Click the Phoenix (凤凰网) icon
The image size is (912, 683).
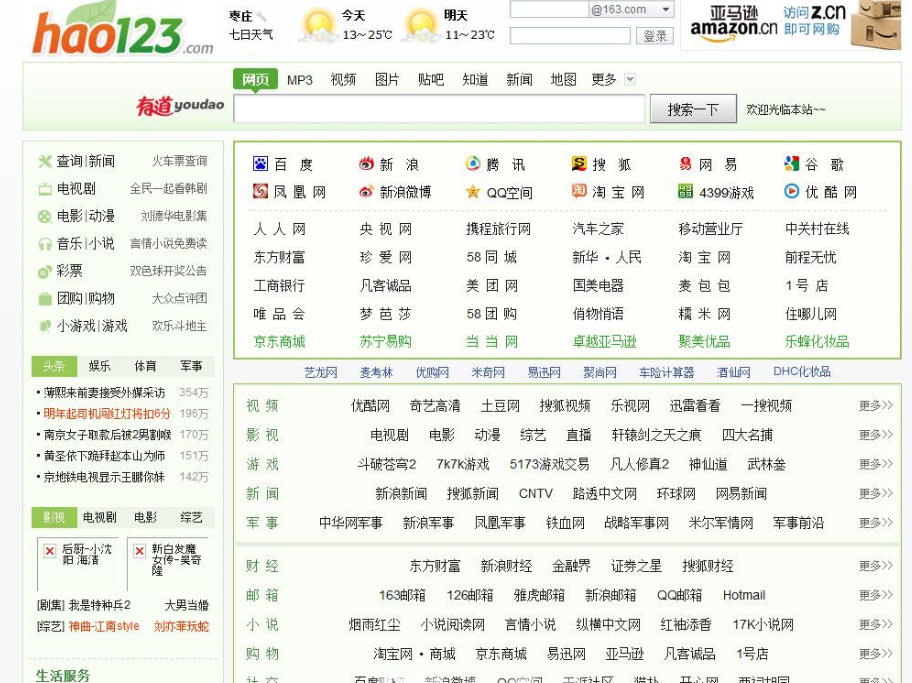tap(260, 191)
